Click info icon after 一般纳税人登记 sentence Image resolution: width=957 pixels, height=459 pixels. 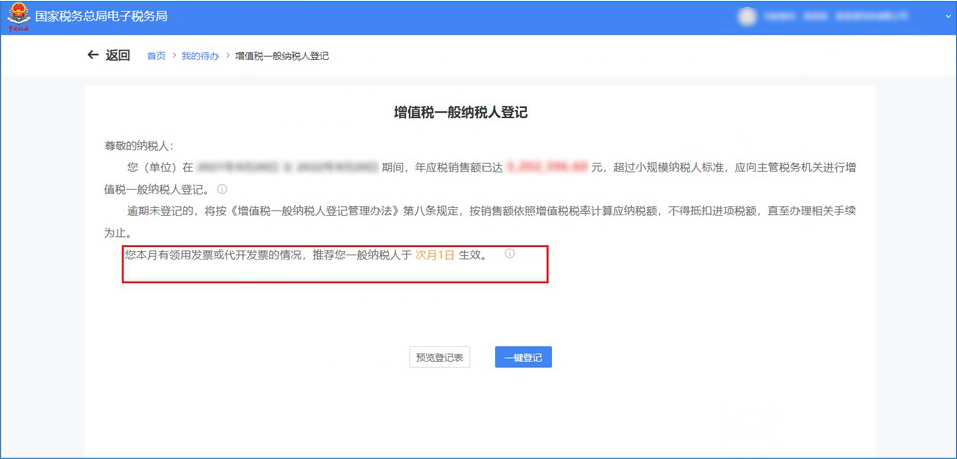tap(222, 189)
